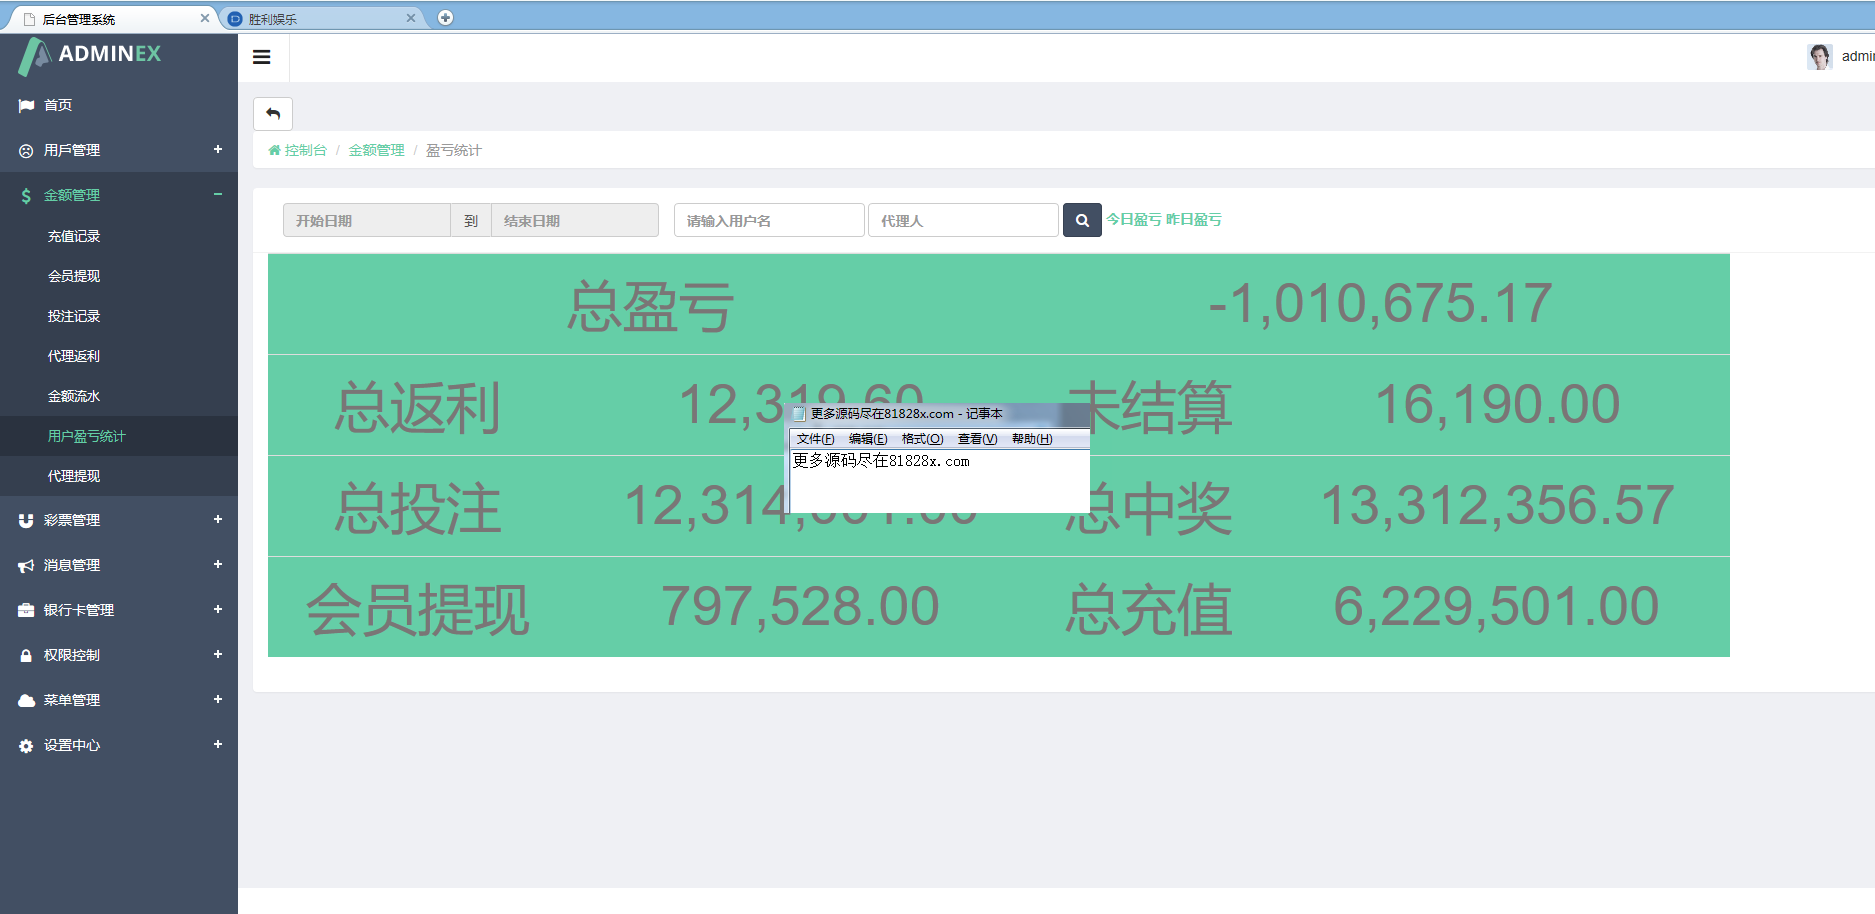This screenshot has width=1875, height=914.
Task: Open 充值记录 in the sidebar
Action: [x=74, y=236]
